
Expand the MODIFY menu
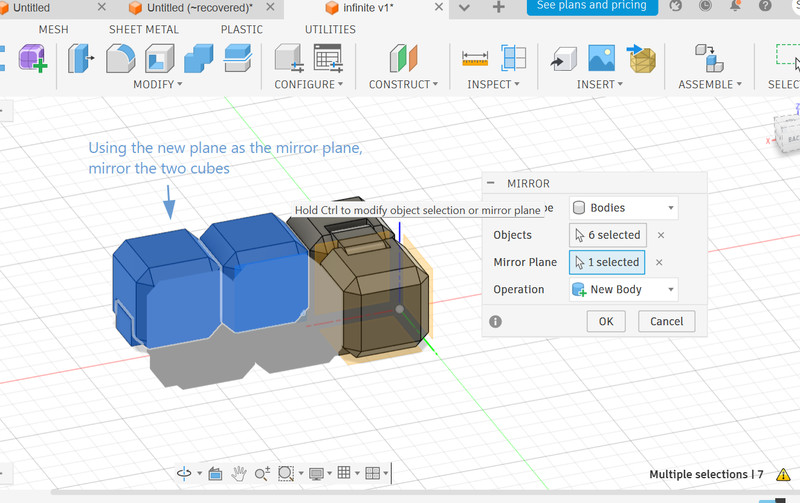(158, 85)
